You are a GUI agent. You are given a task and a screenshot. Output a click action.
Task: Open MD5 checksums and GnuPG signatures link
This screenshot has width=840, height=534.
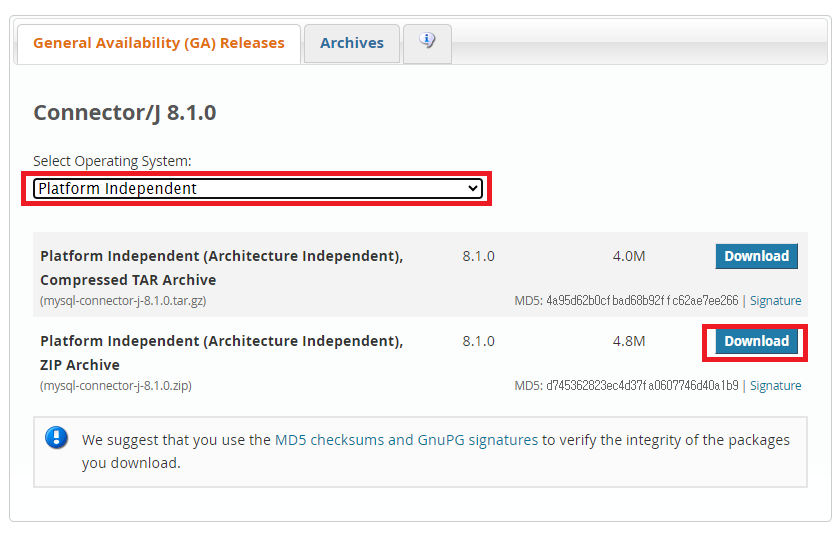point(406,440)
